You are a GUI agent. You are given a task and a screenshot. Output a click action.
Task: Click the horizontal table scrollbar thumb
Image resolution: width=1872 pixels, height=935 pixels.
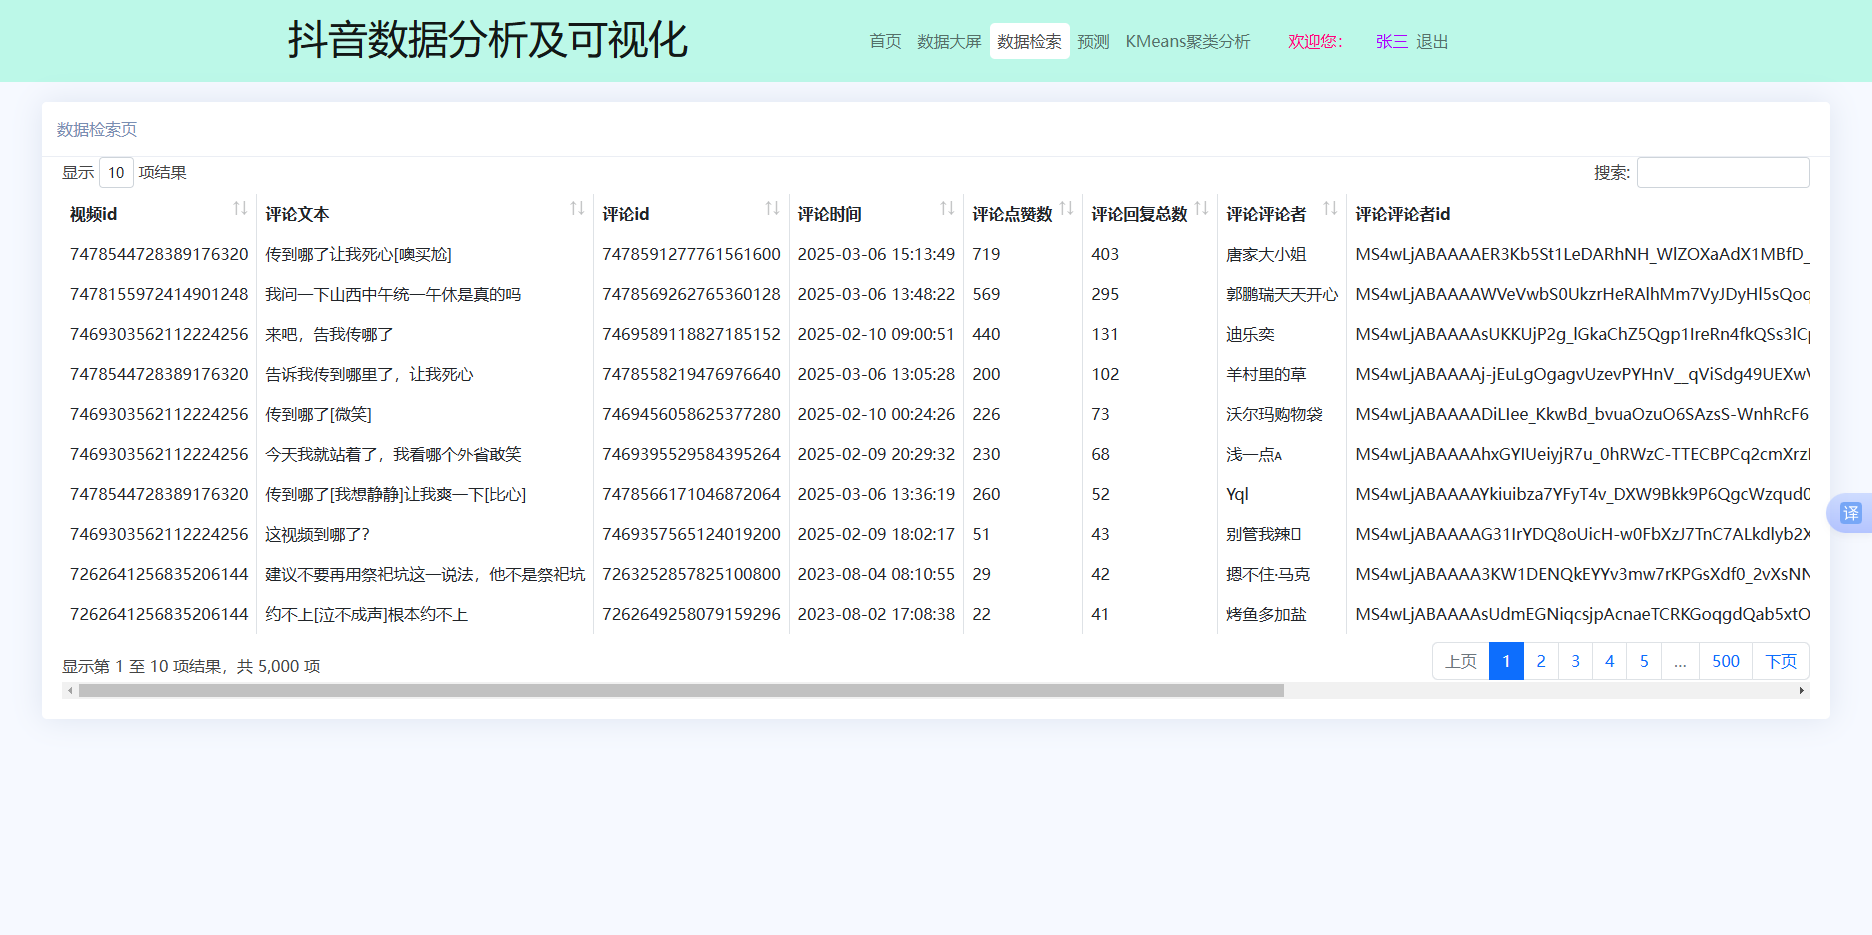[681, 690]
